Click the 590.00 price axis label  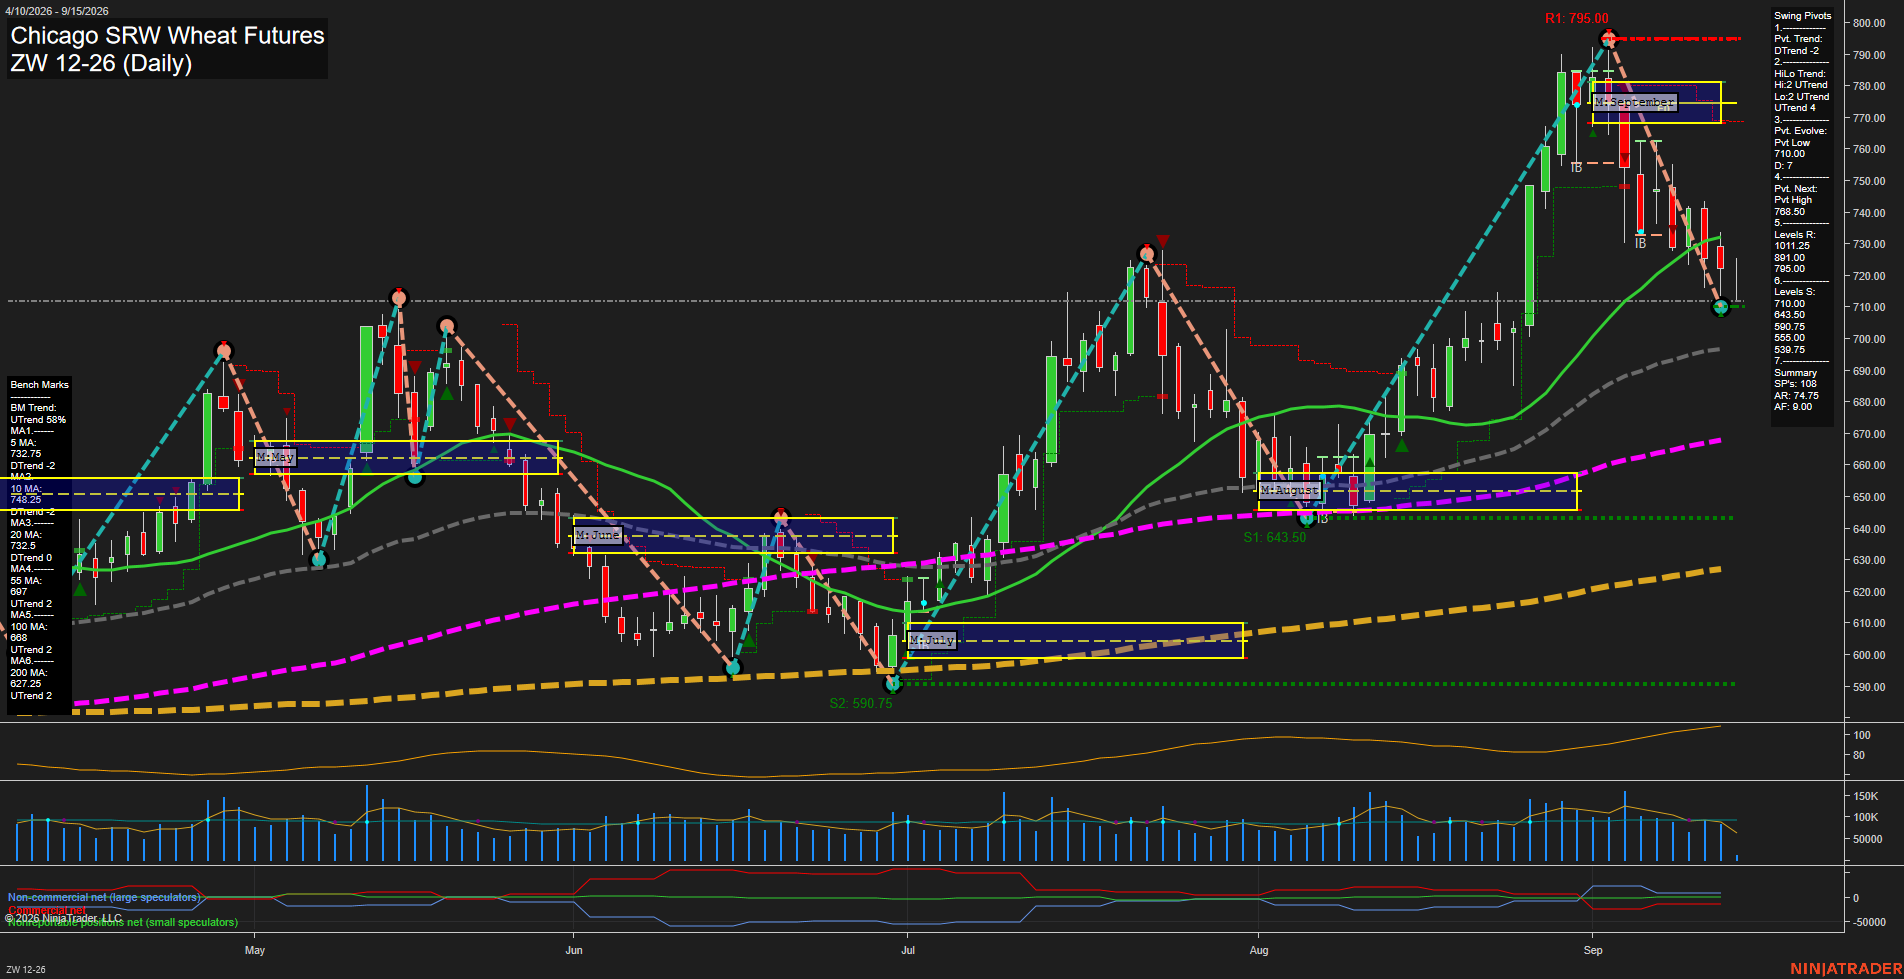[x=1869, y=688]
